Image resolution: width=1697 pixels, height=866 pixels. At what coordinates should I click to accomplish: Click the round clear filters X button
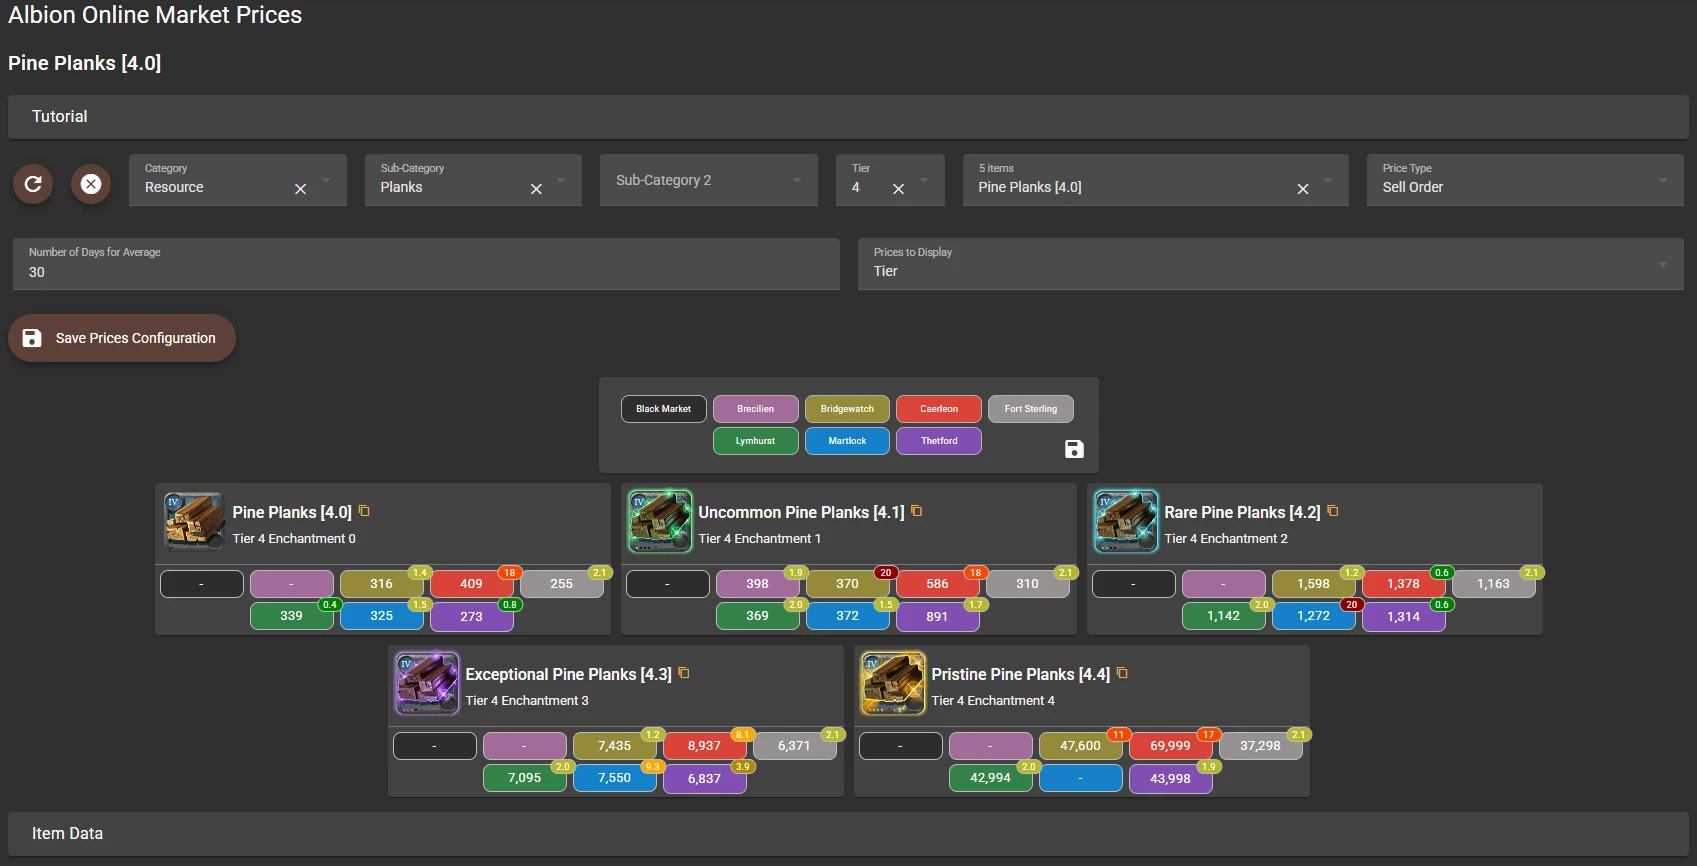91,184
